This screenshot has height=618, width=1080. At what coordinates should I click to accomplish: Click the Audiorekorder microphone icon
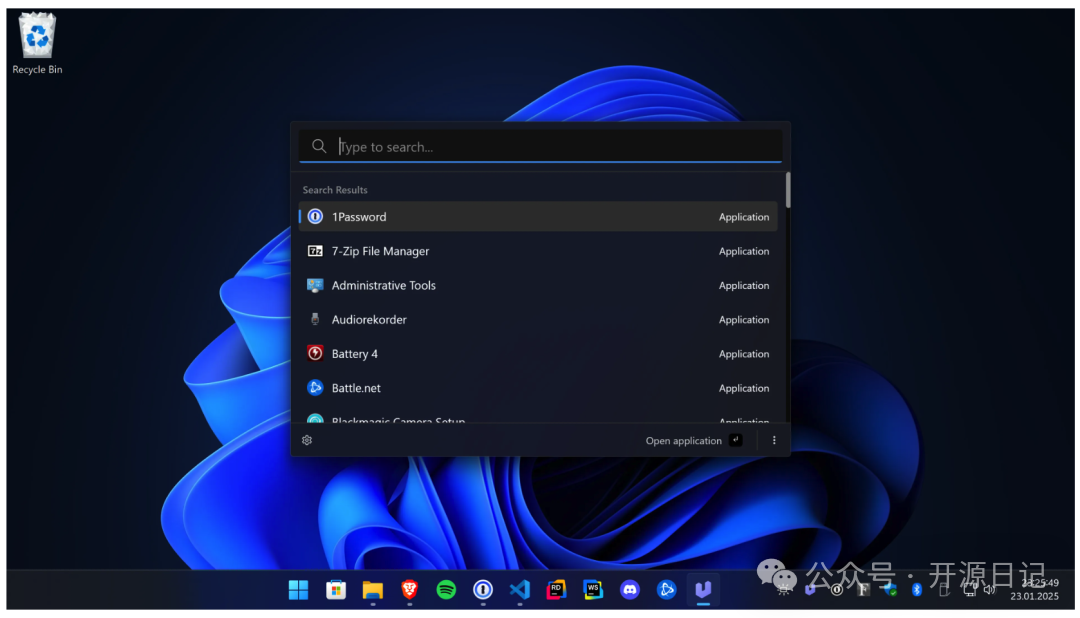[315, 320]
